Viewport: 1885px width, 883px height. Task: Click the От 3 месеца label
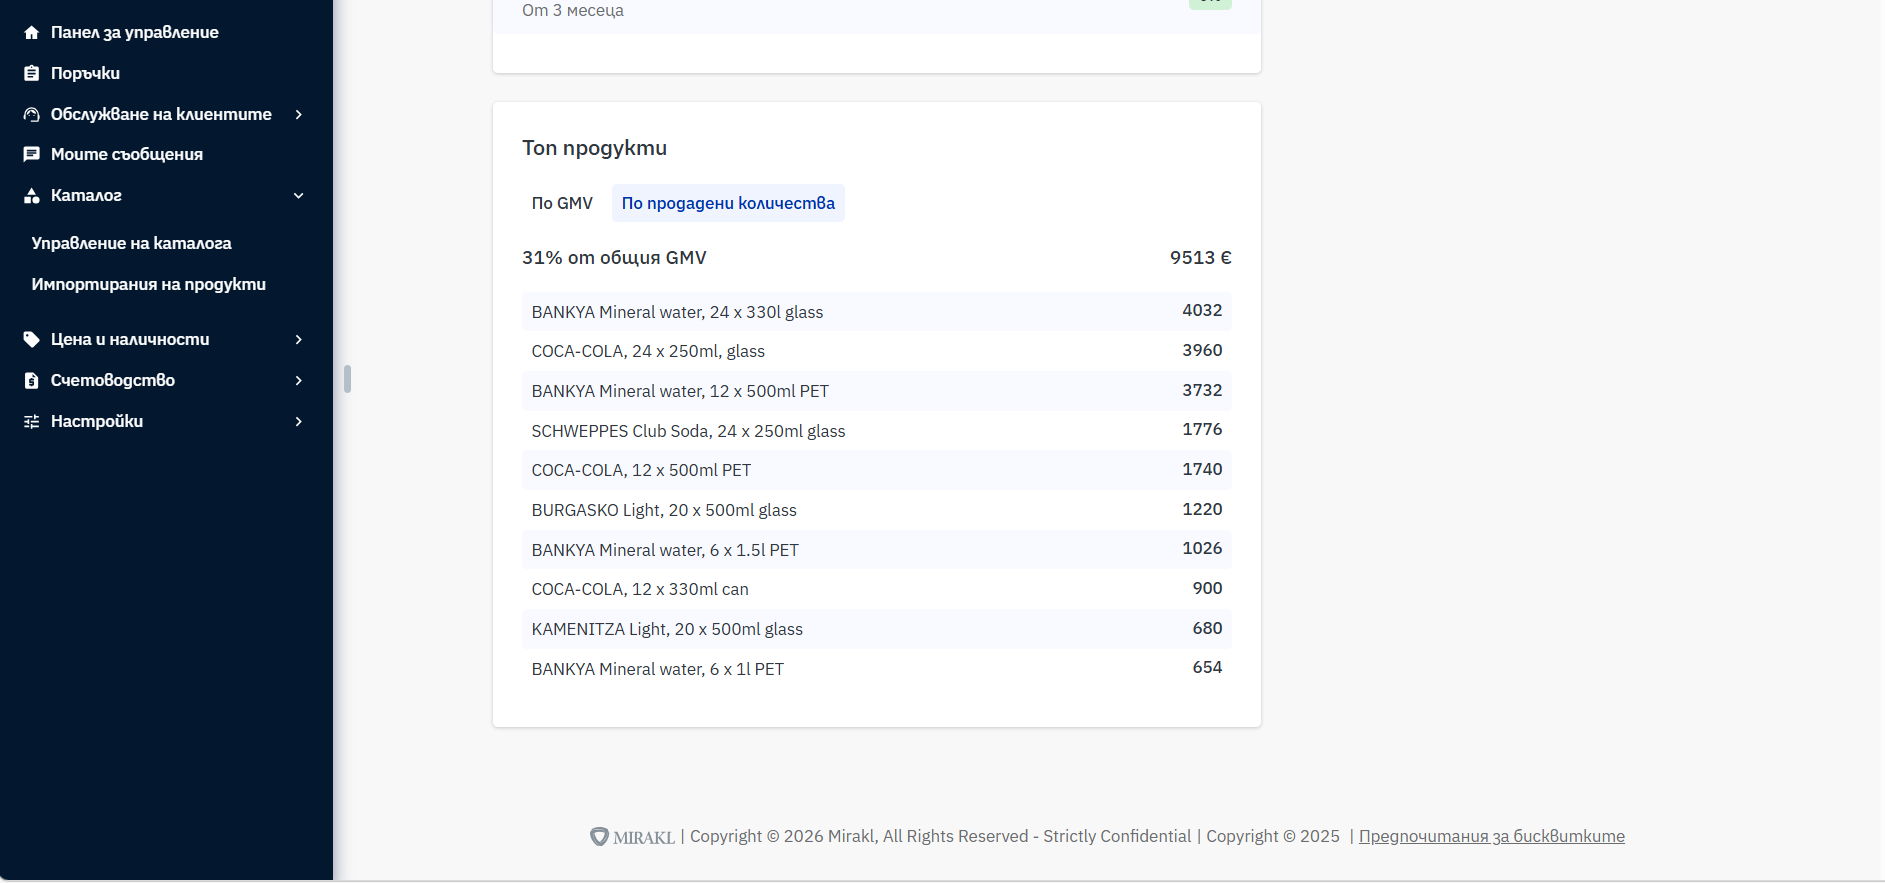573,10
